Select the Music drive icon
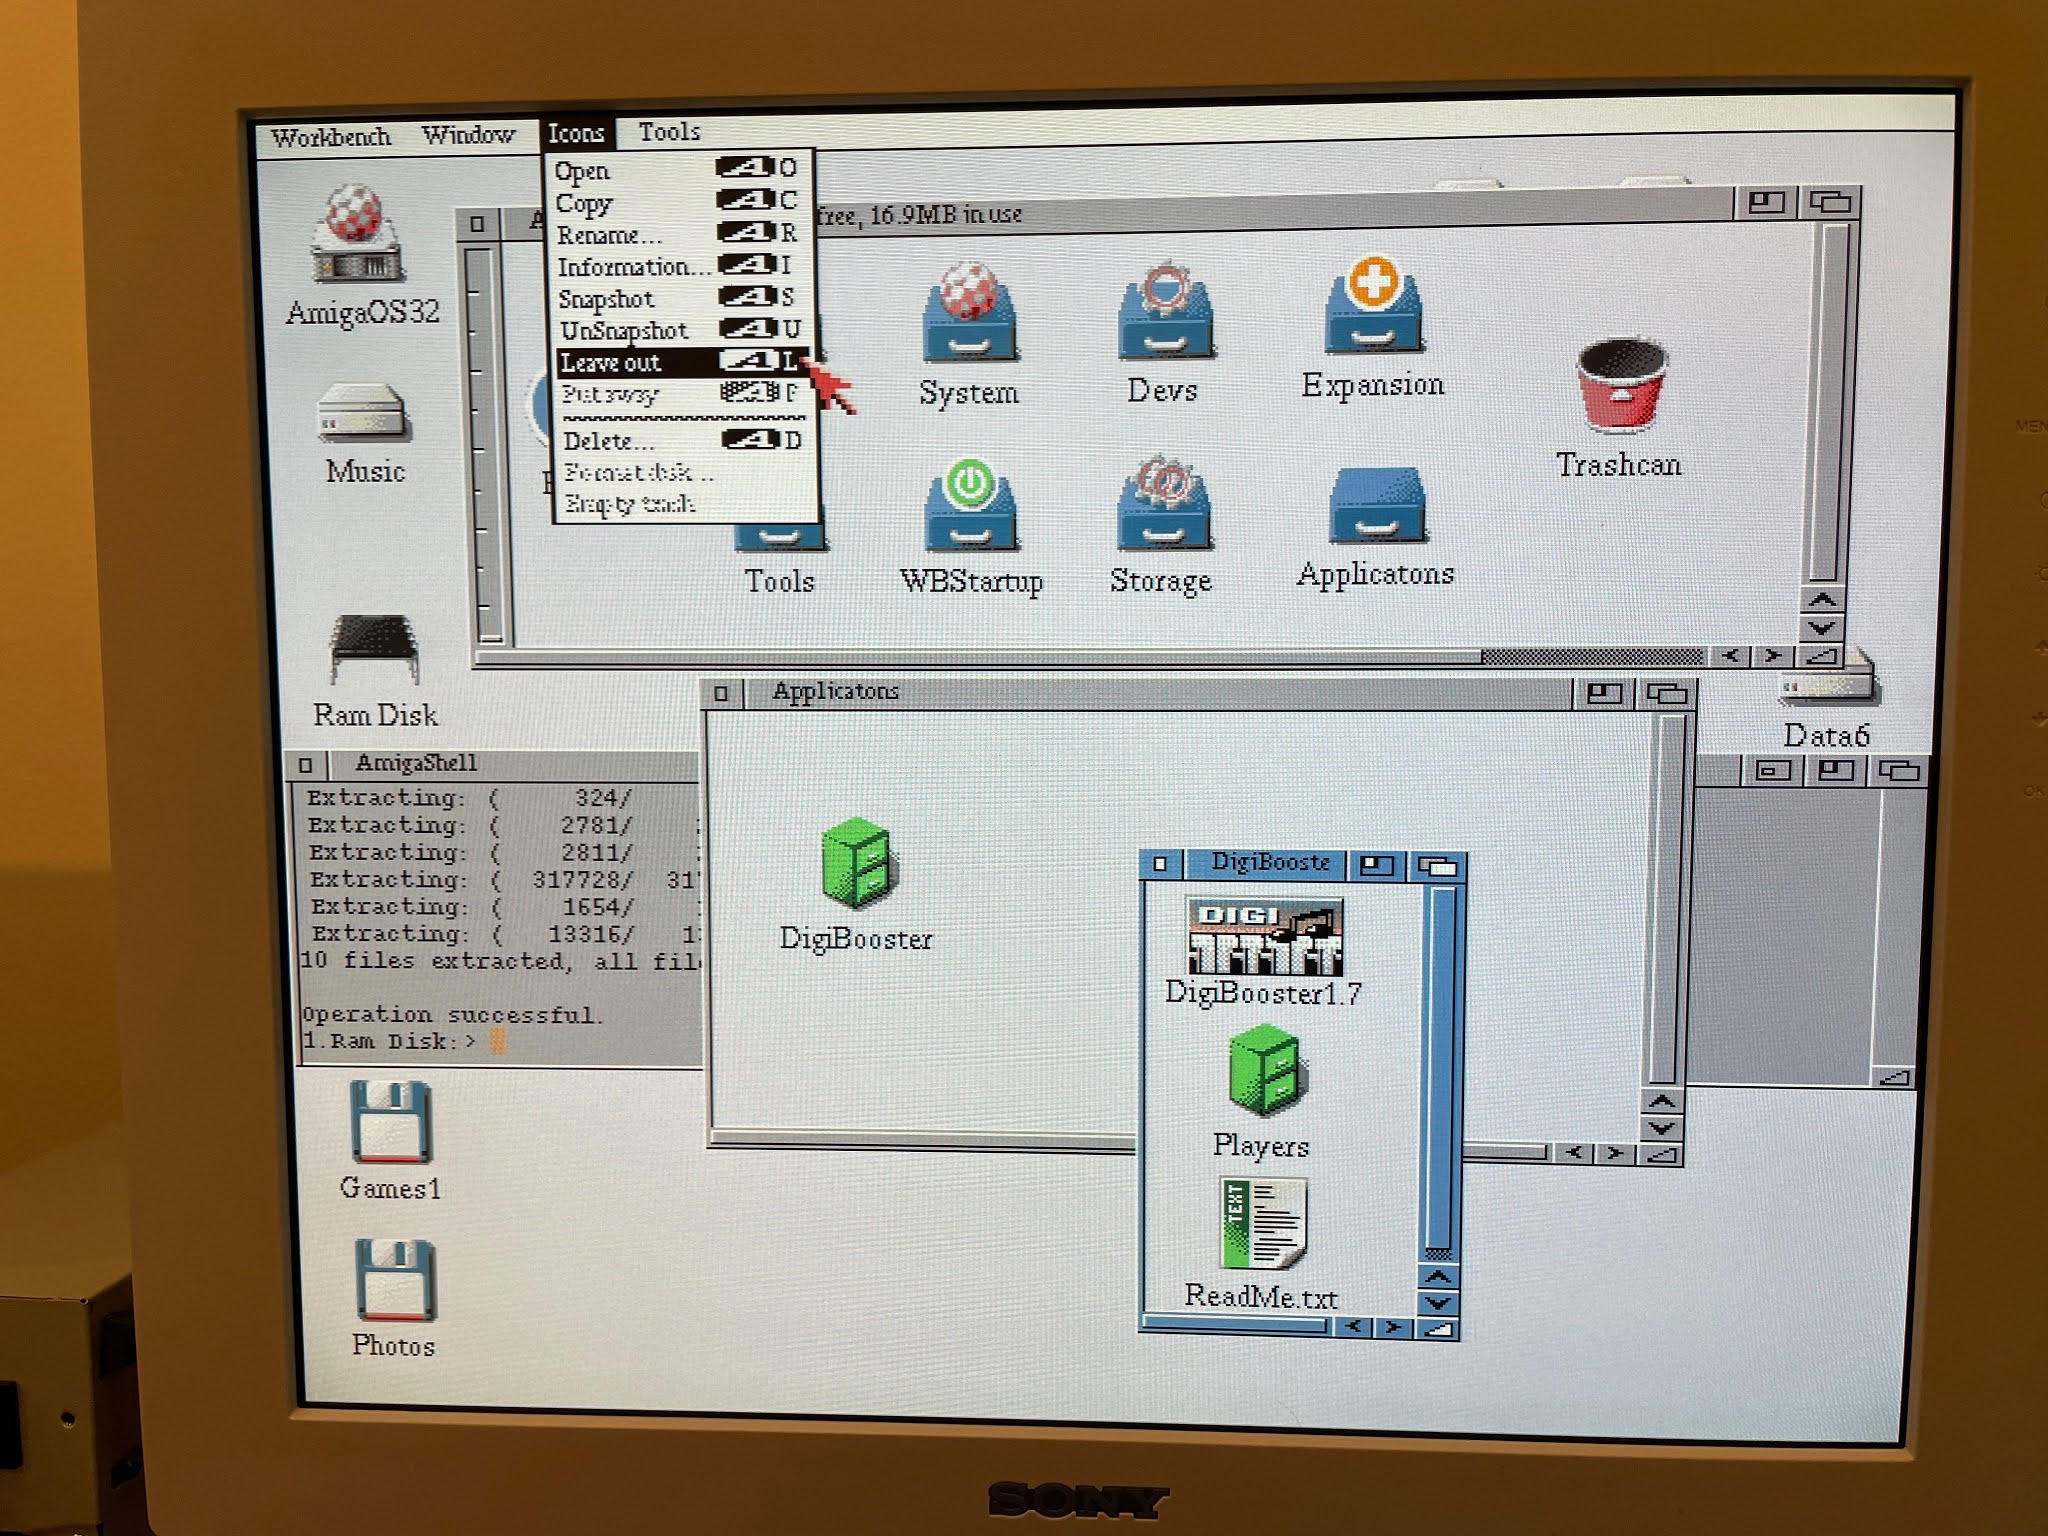This screenshot has height=1536, width=2048. 363,412
